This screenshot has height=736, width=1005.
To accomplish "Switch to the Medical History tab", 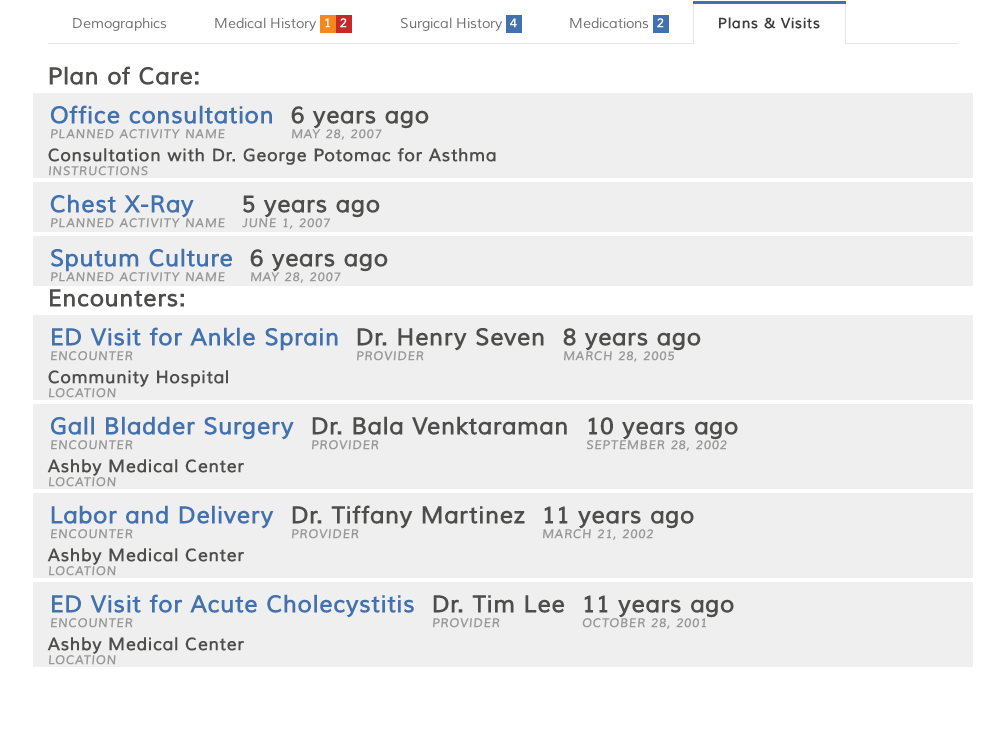I will click(264, 24).
